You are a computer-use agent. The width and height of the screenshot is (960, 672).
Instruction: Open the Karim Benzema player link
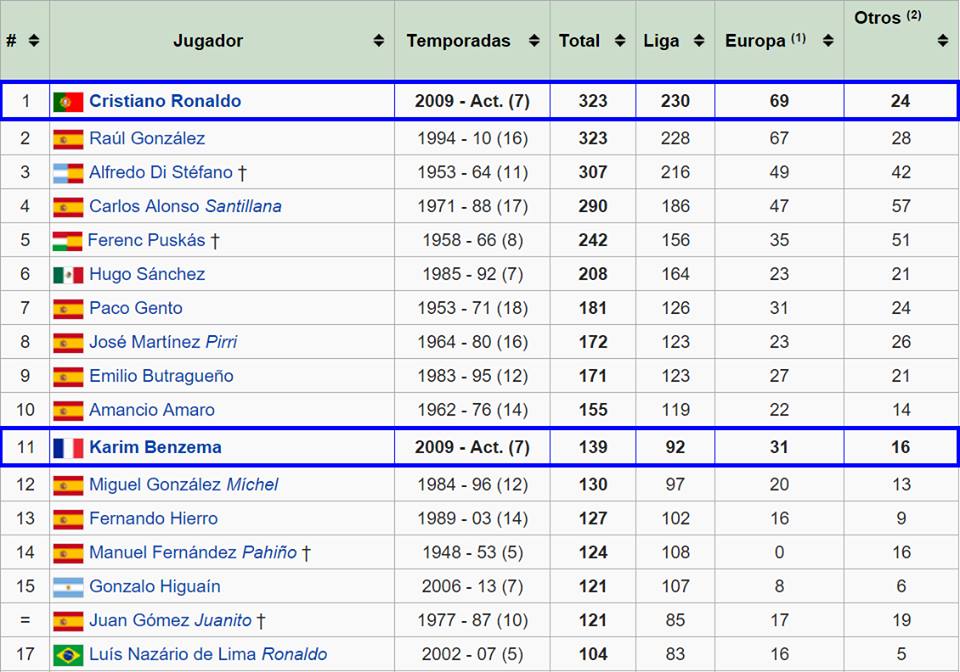tap(155, 447)
